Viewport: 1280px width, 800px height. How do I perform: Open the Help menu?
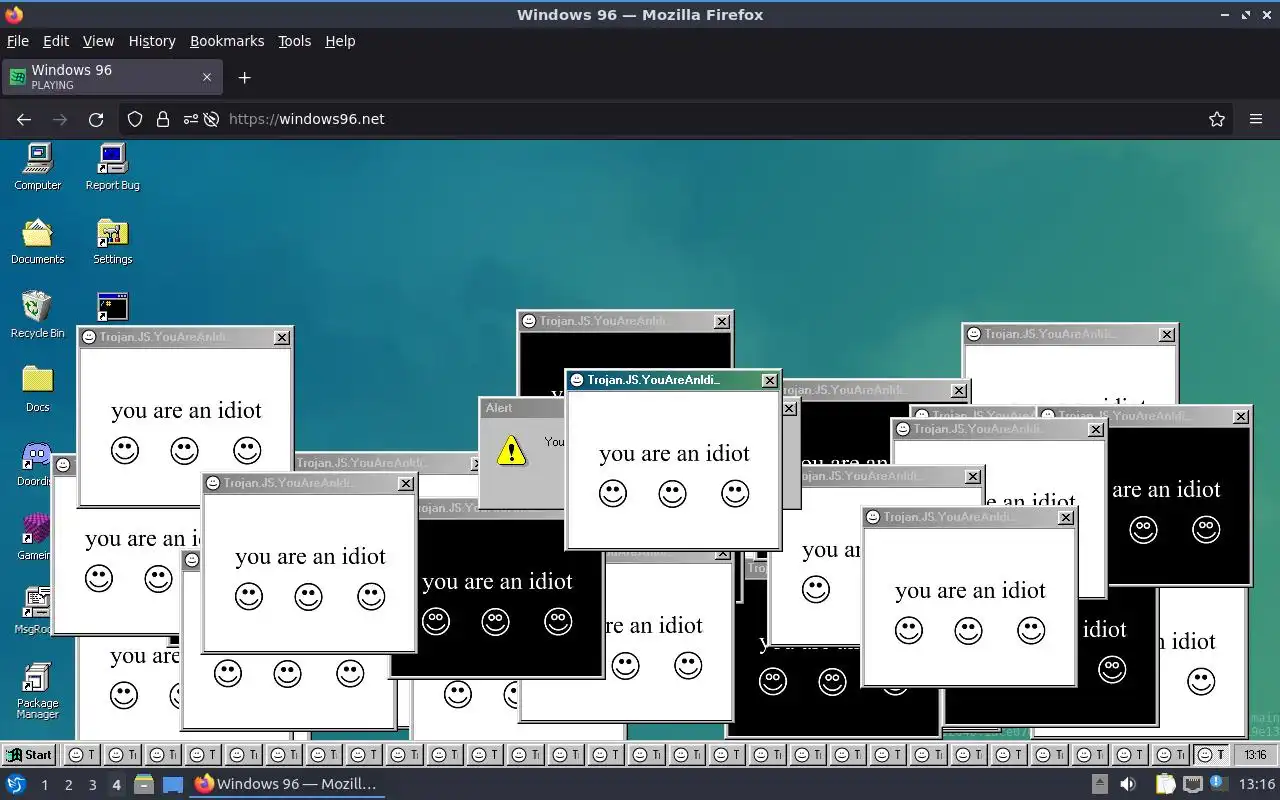[340, 41]
